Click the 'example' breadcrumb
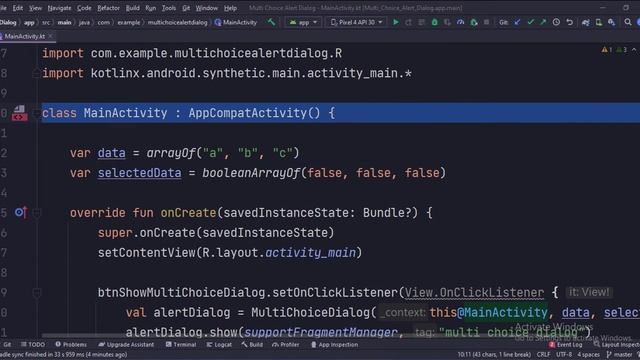Image resolution: width=640 pixels, height=360 pixels. point(129,22)
